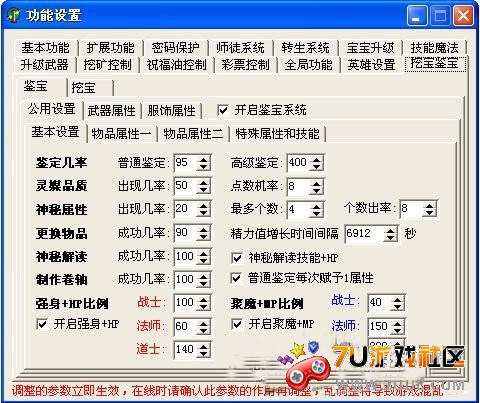This screenshot has height=403, width=480.
Task: Click the 功能设置 title bar icon
Action: tap(14, 15)
